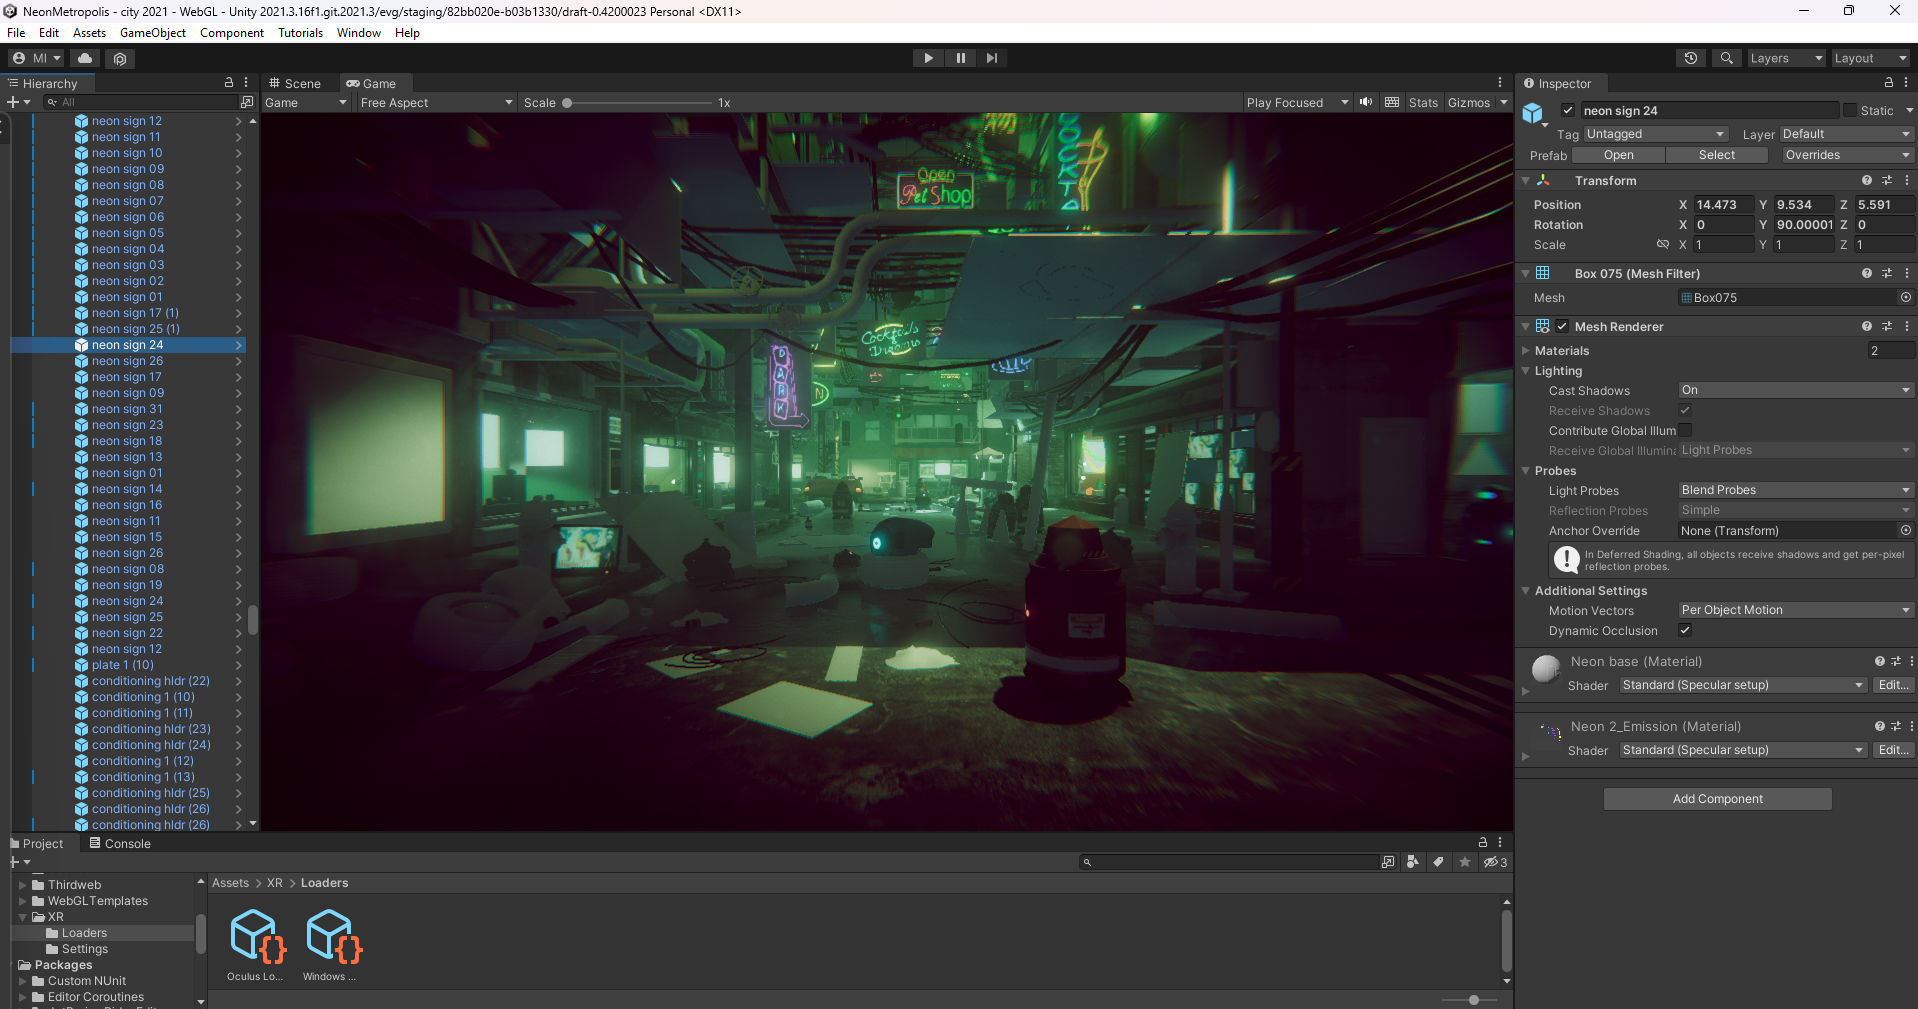The width and height of the screenshot is (1918, 1009).
Task: Open the GameObject menu
Action: click(x=152, y=33)
